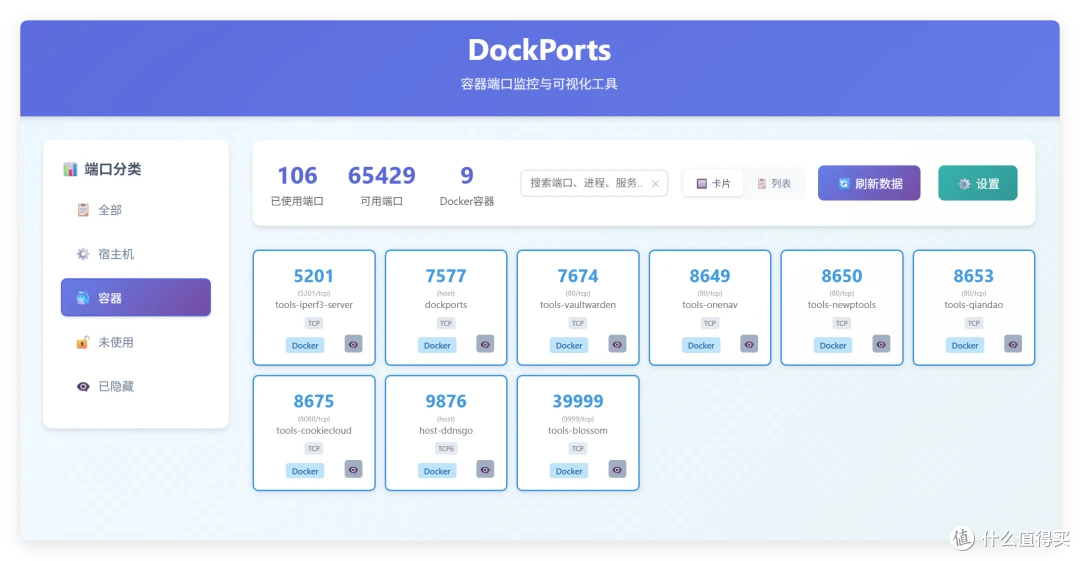Click port number 7577
Screen dimensions: 1080x561
click(x=446, y=276)
